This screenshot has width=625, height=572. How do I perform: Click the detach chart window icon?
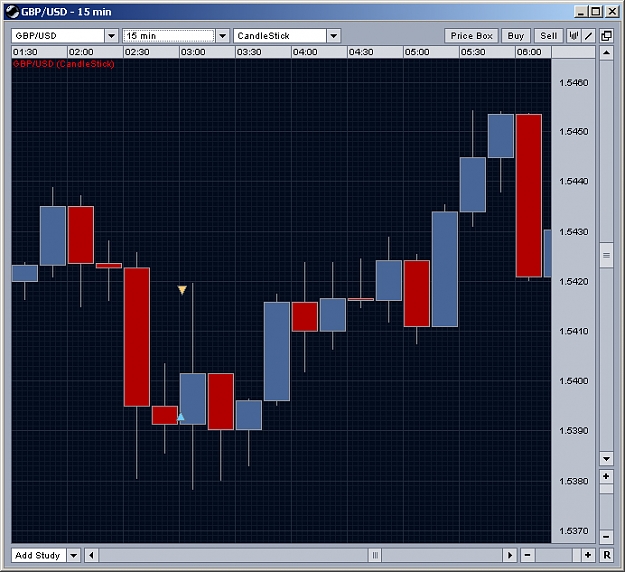[x=606, y=36]
